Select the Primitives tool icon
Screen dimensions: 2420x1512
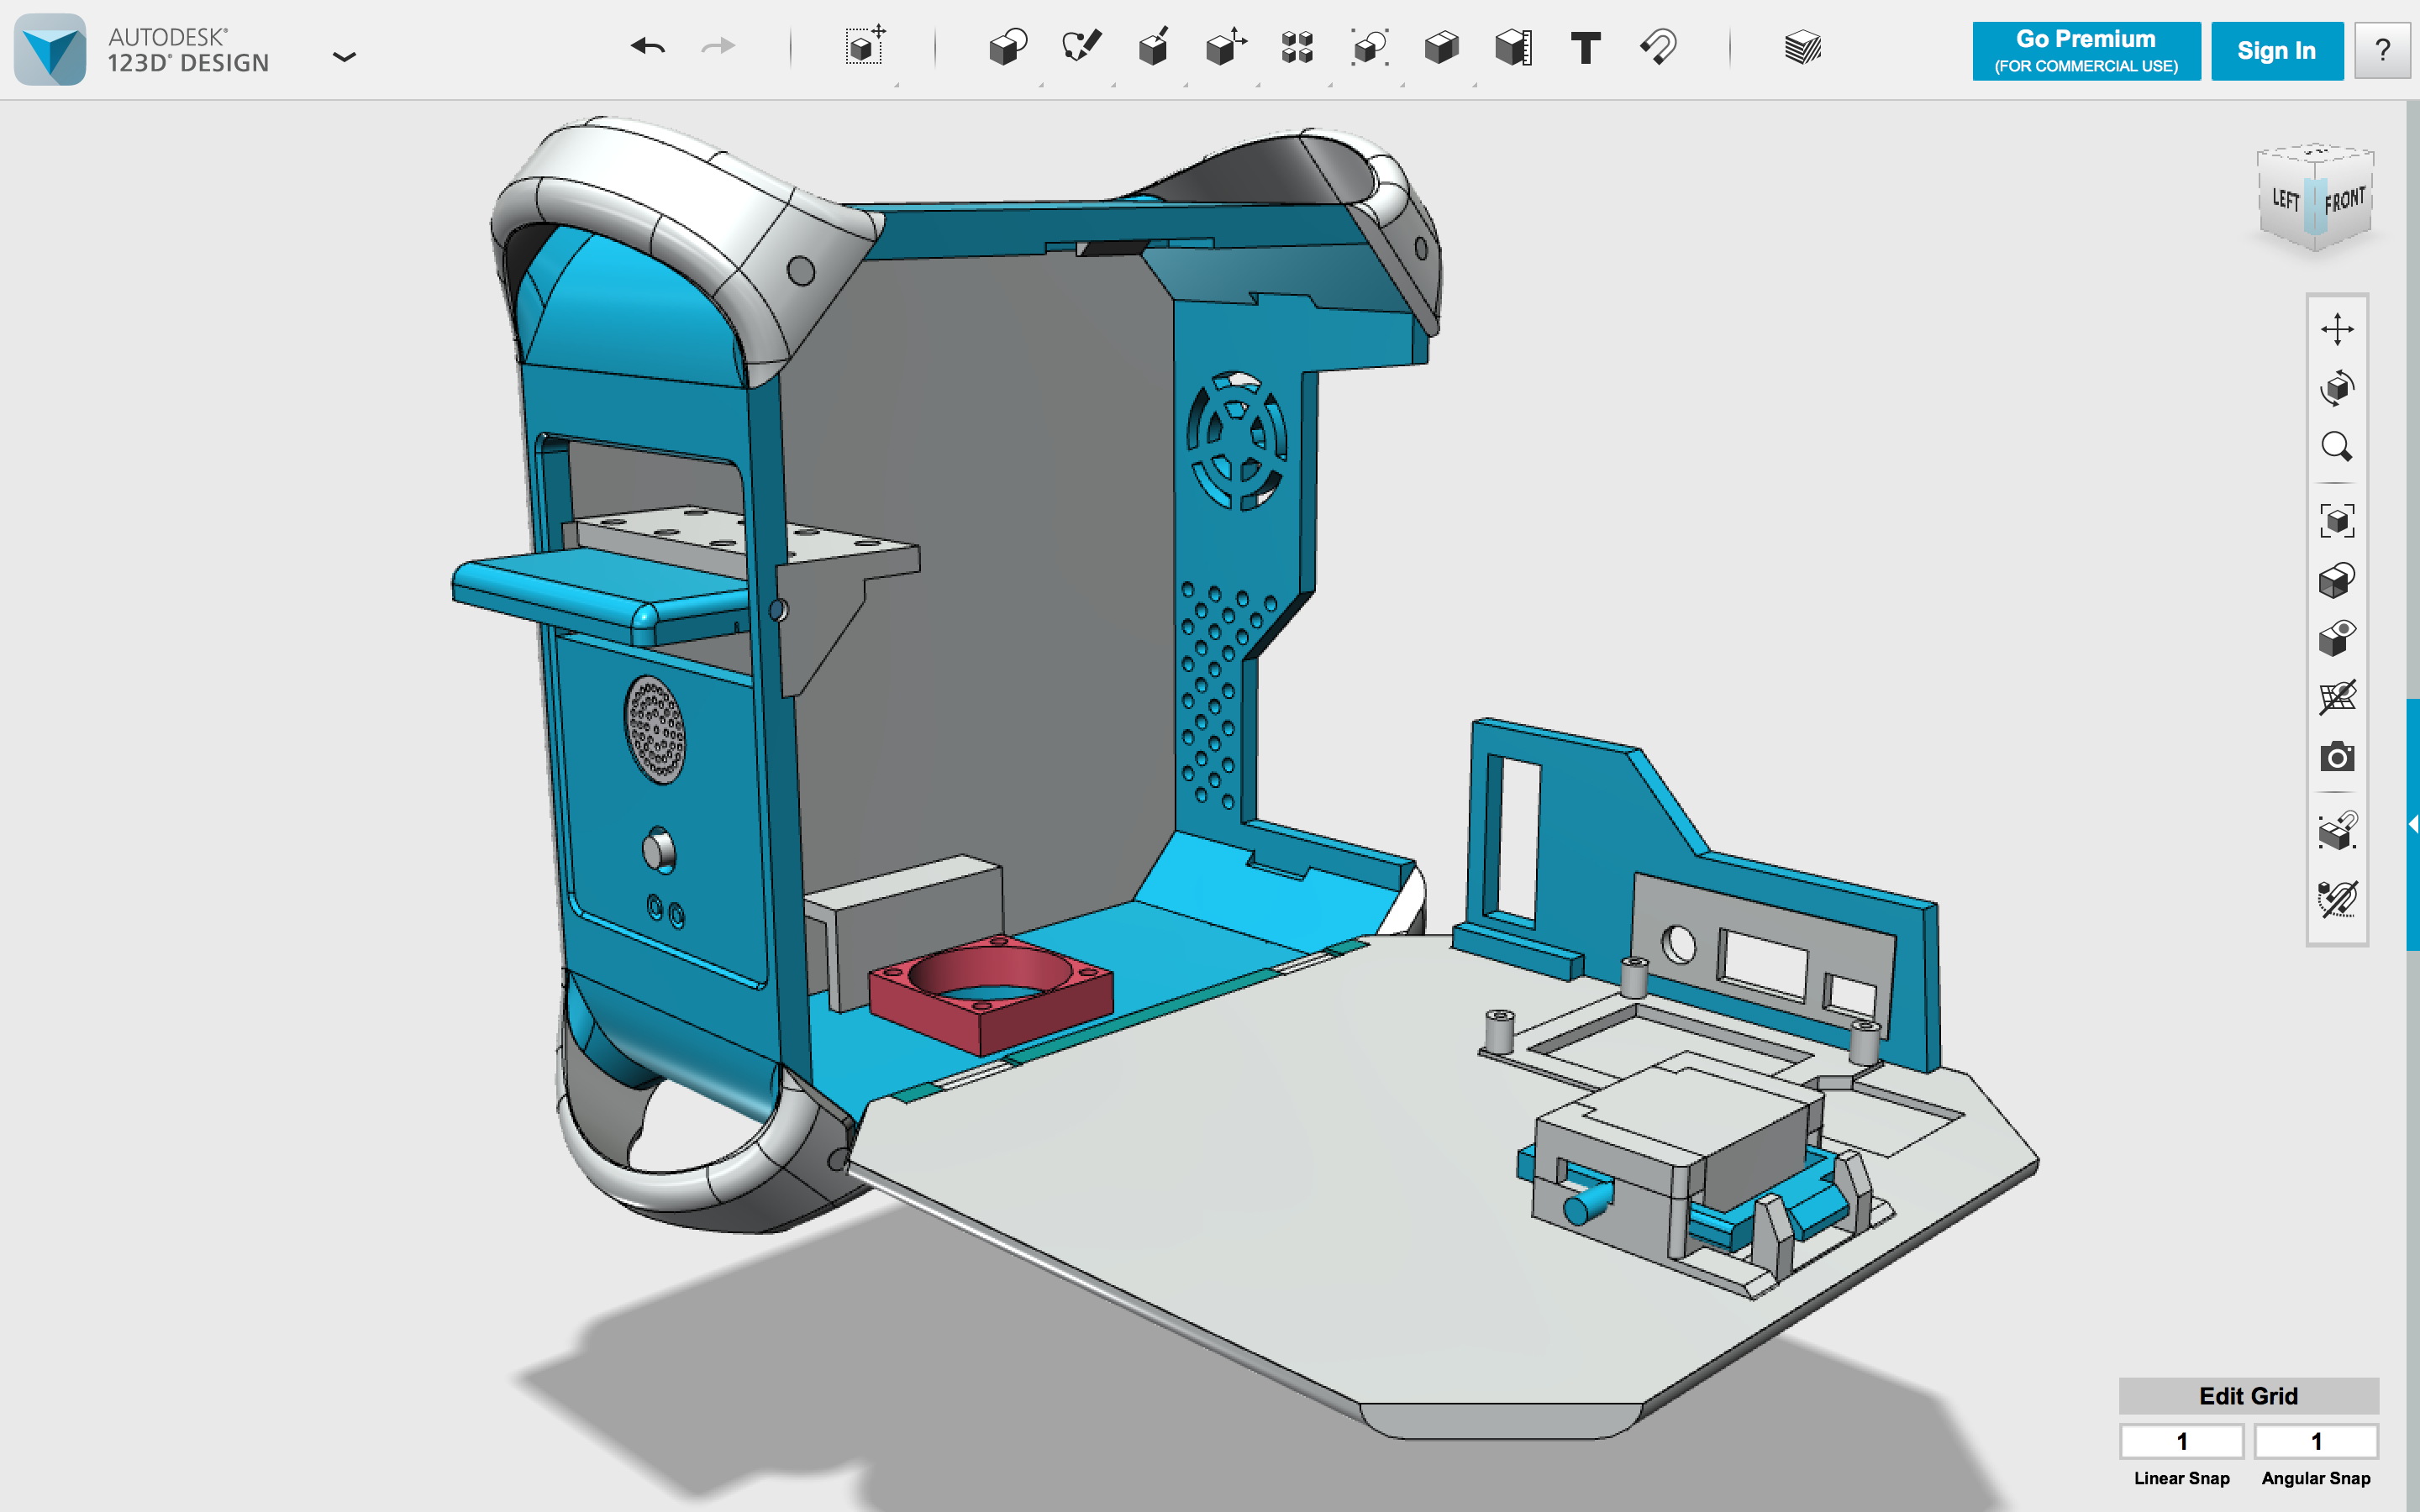coord(1007,47)
